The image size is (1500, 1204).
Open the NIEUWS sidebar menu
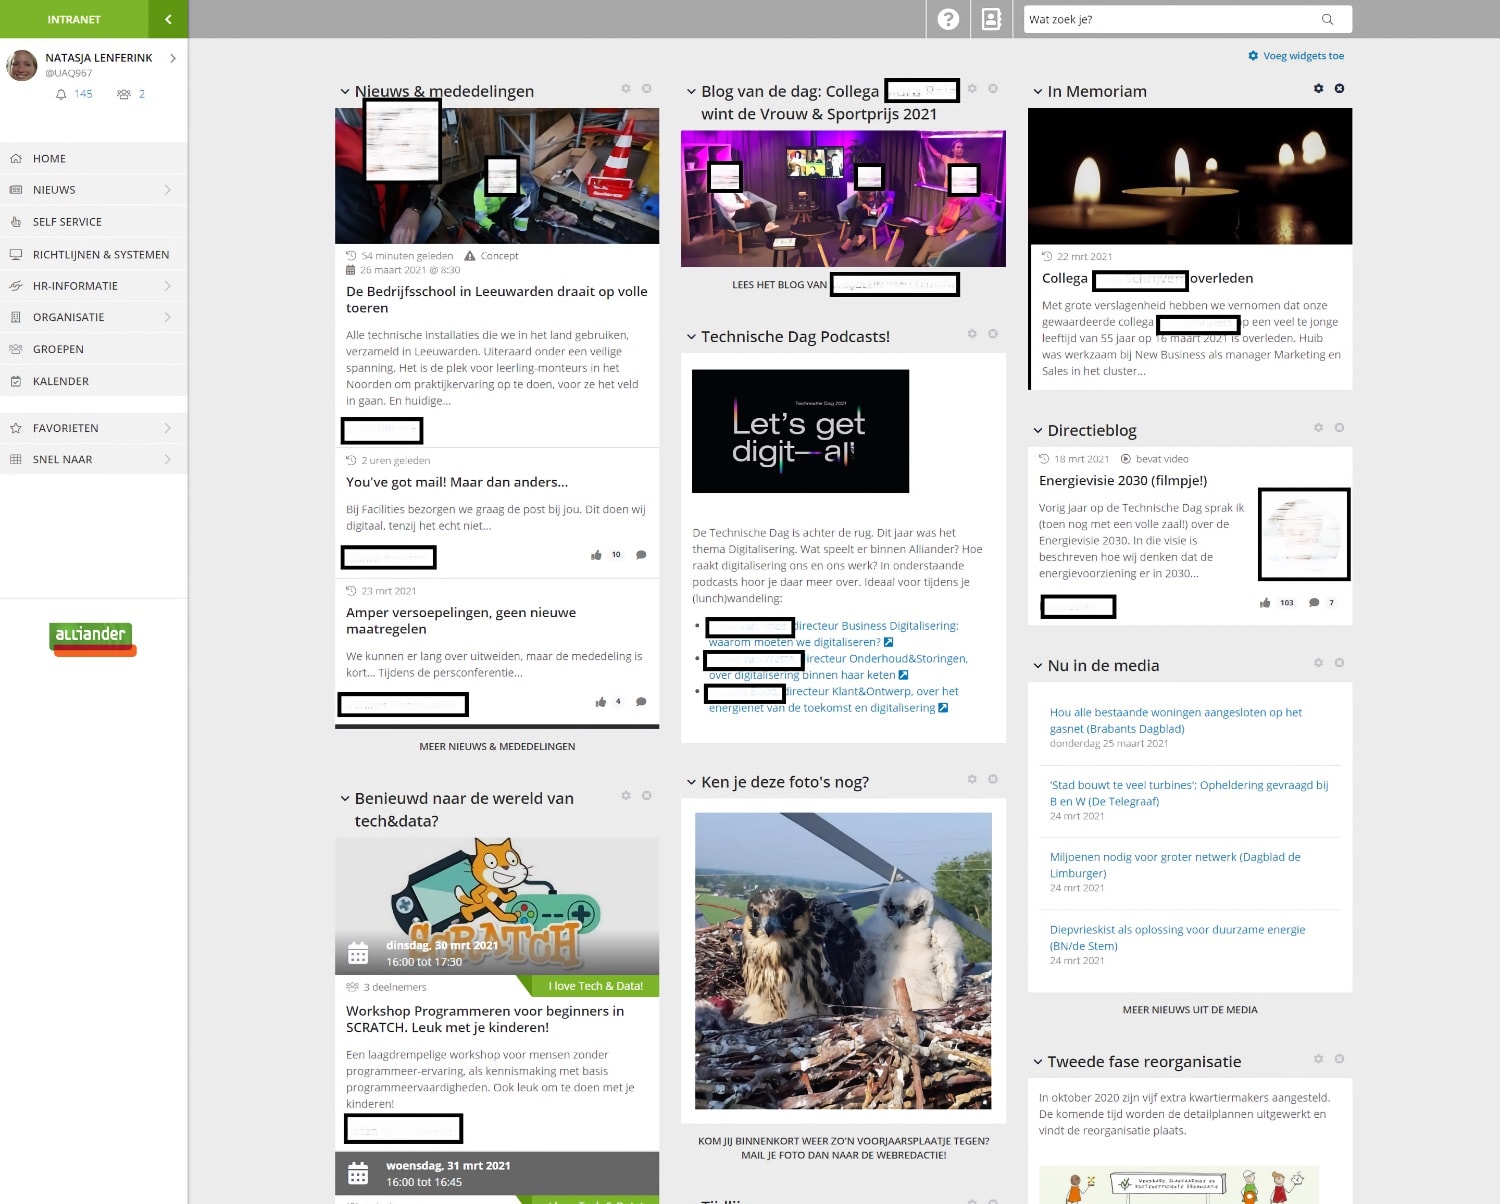click(94, 190)
